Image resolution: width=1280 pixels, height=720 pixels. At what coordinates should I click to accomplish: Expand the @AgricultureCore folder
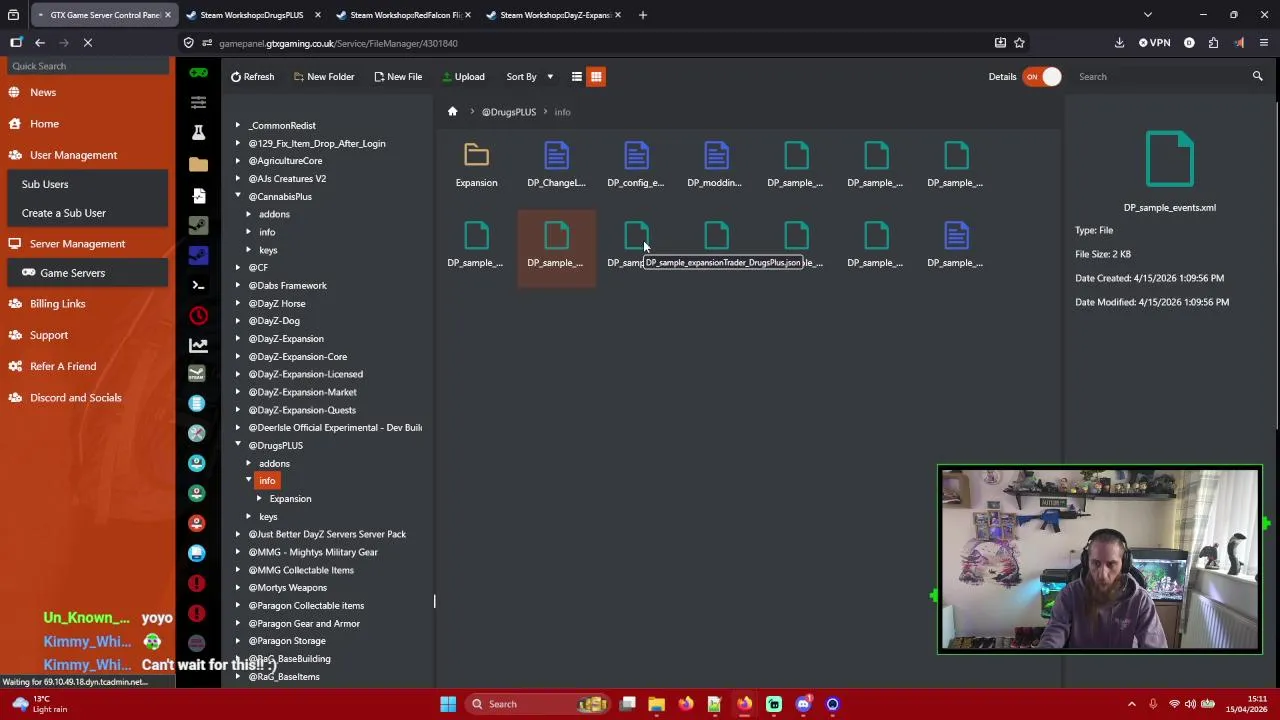(x=238, y=161)
